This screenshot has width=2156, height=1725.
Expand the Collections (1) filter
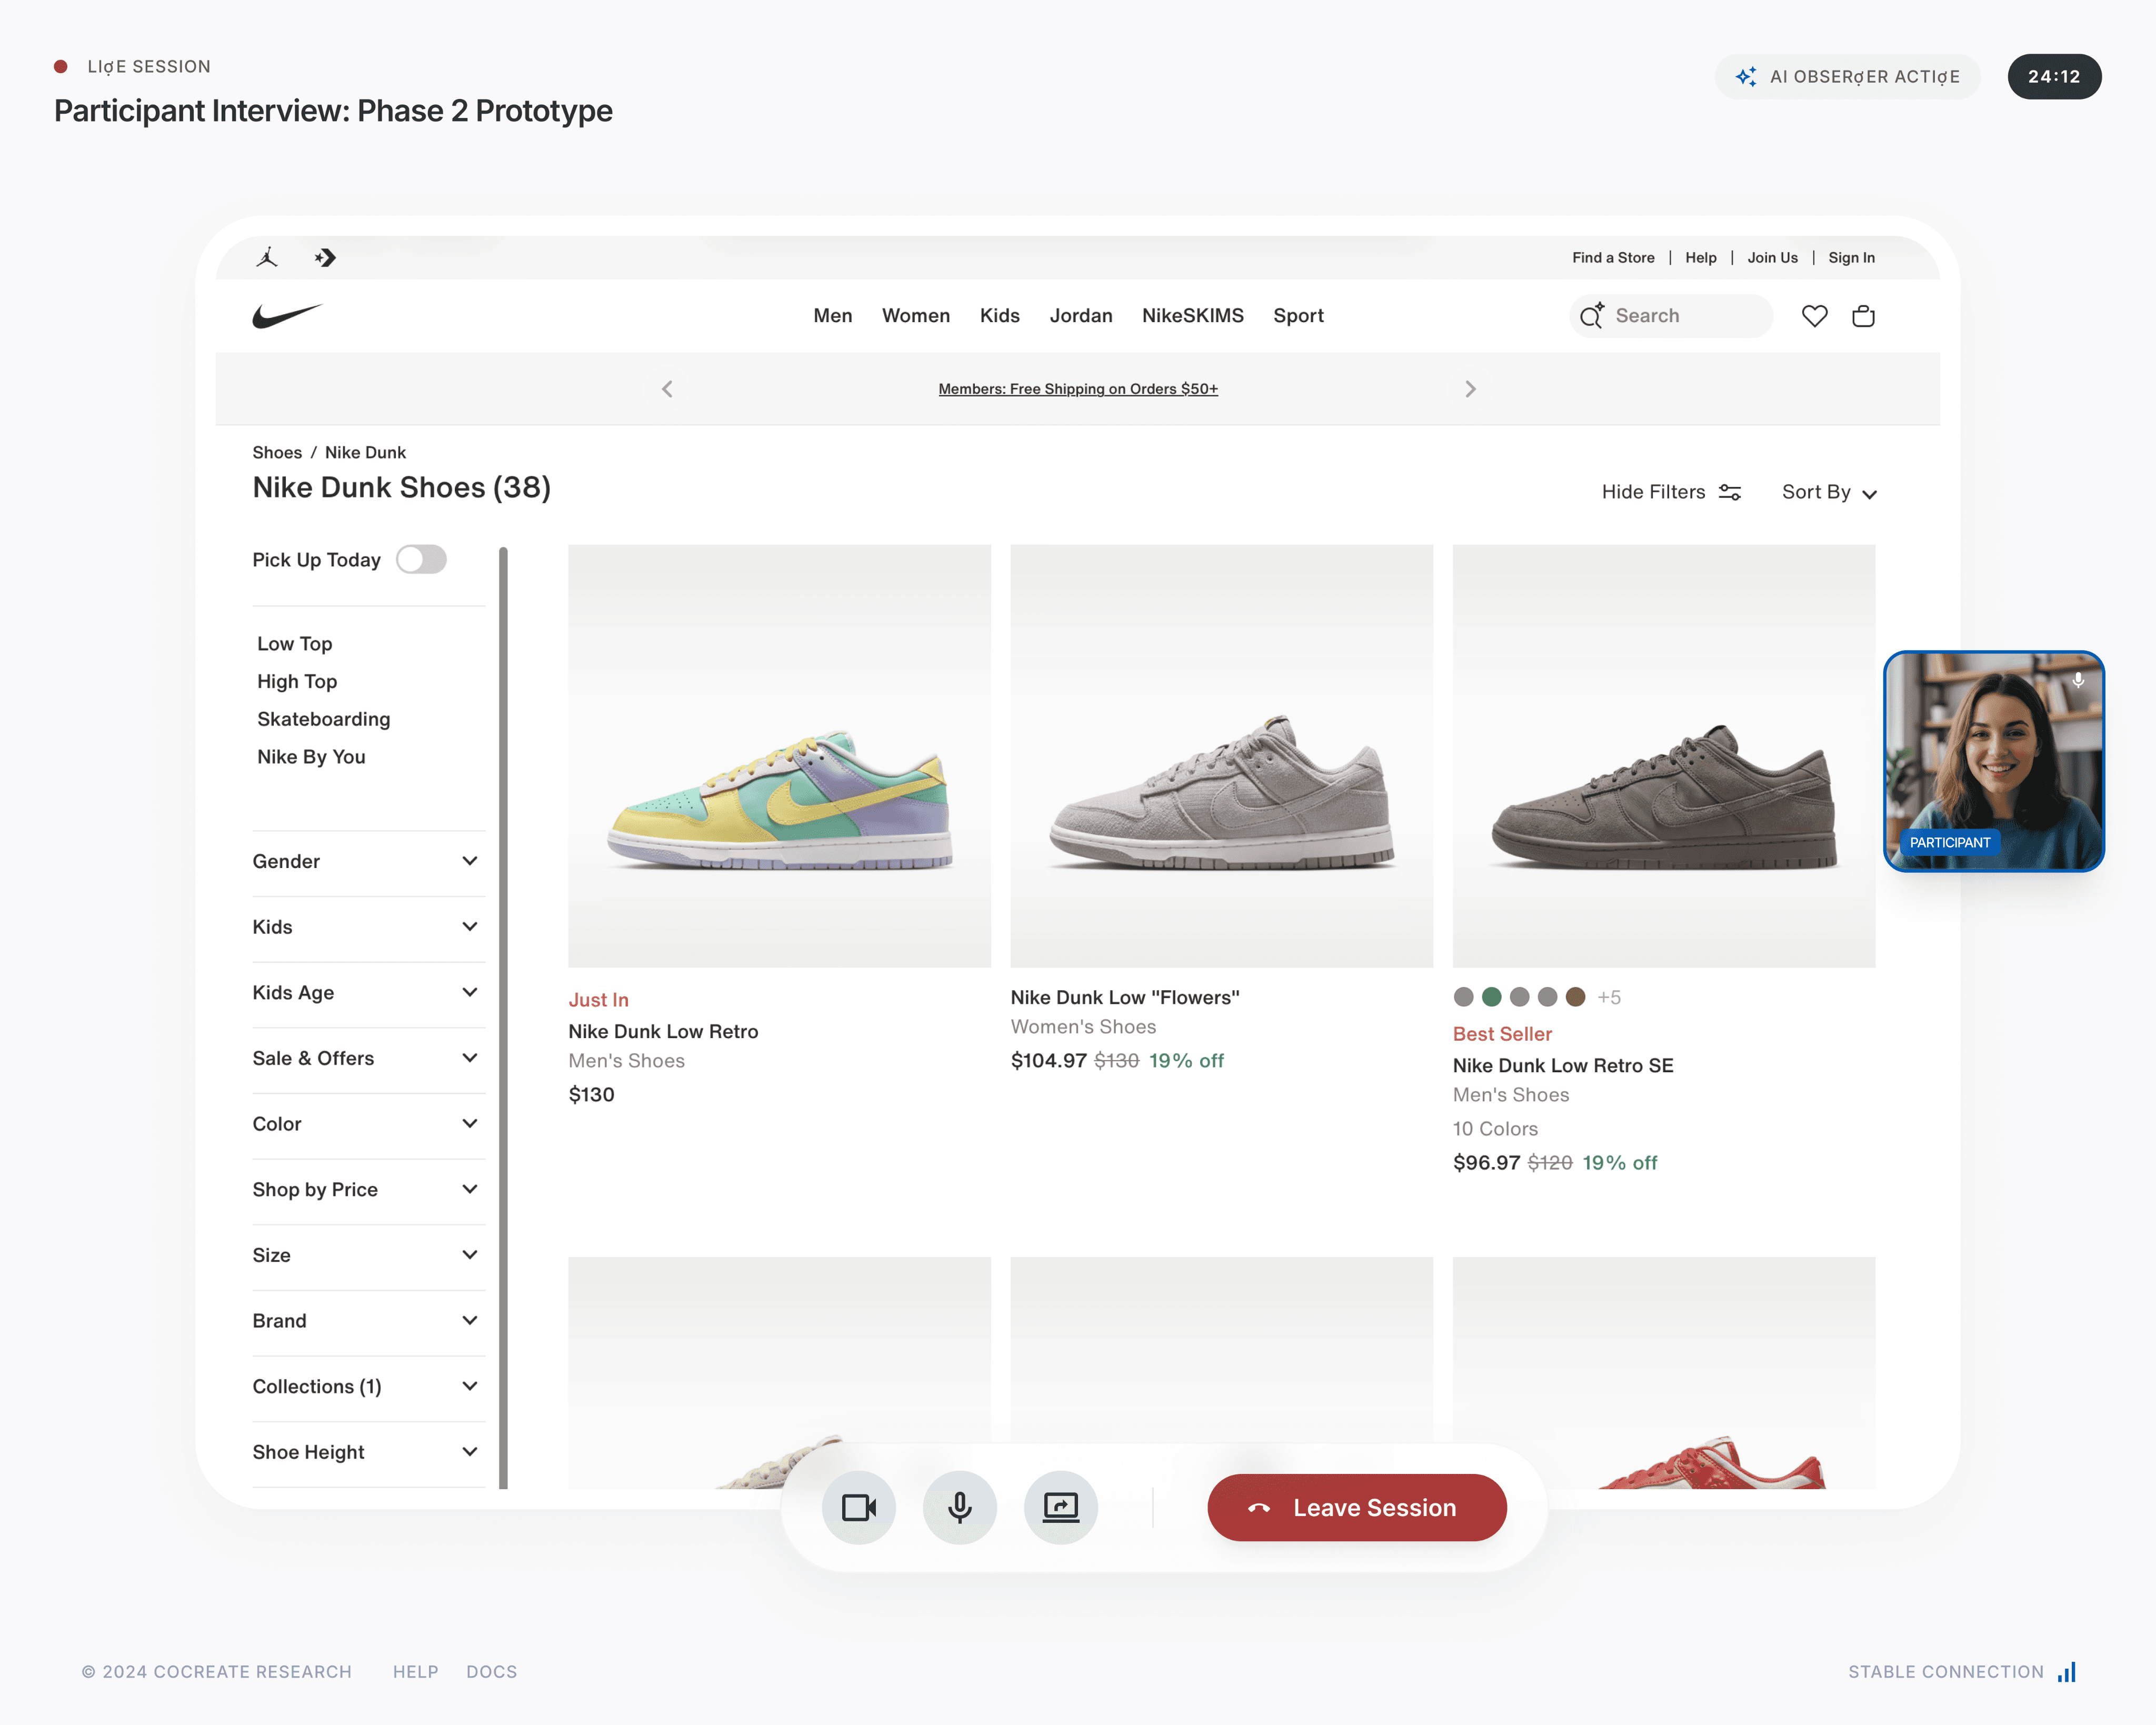366,1386
